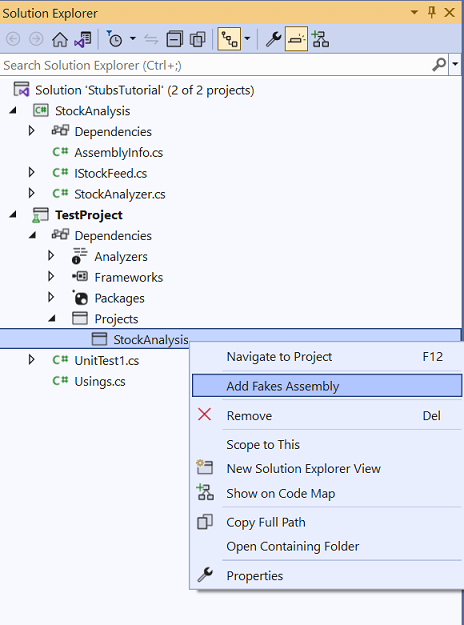Toggle the file nesting button
This screenshot has width=464, height=625.
(x=229, y=39)
